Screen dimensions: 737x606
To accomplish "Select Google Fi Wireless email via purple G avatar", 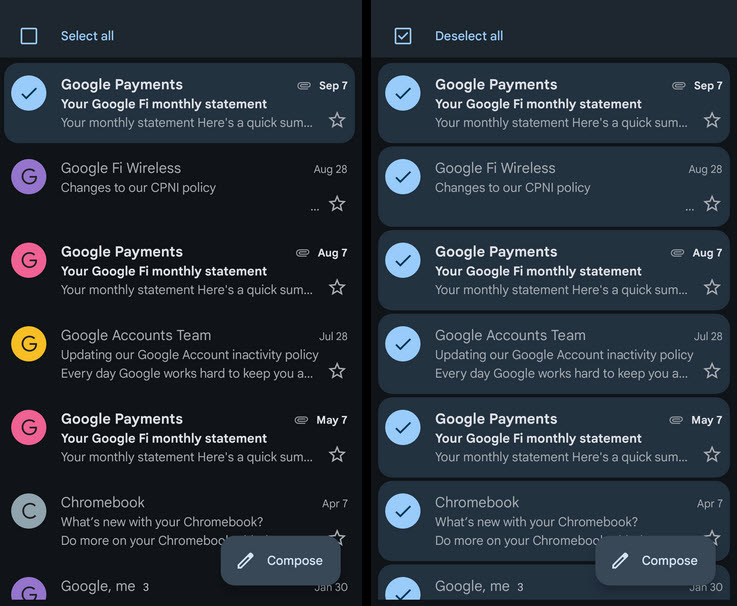I will [x=29, y=177].
